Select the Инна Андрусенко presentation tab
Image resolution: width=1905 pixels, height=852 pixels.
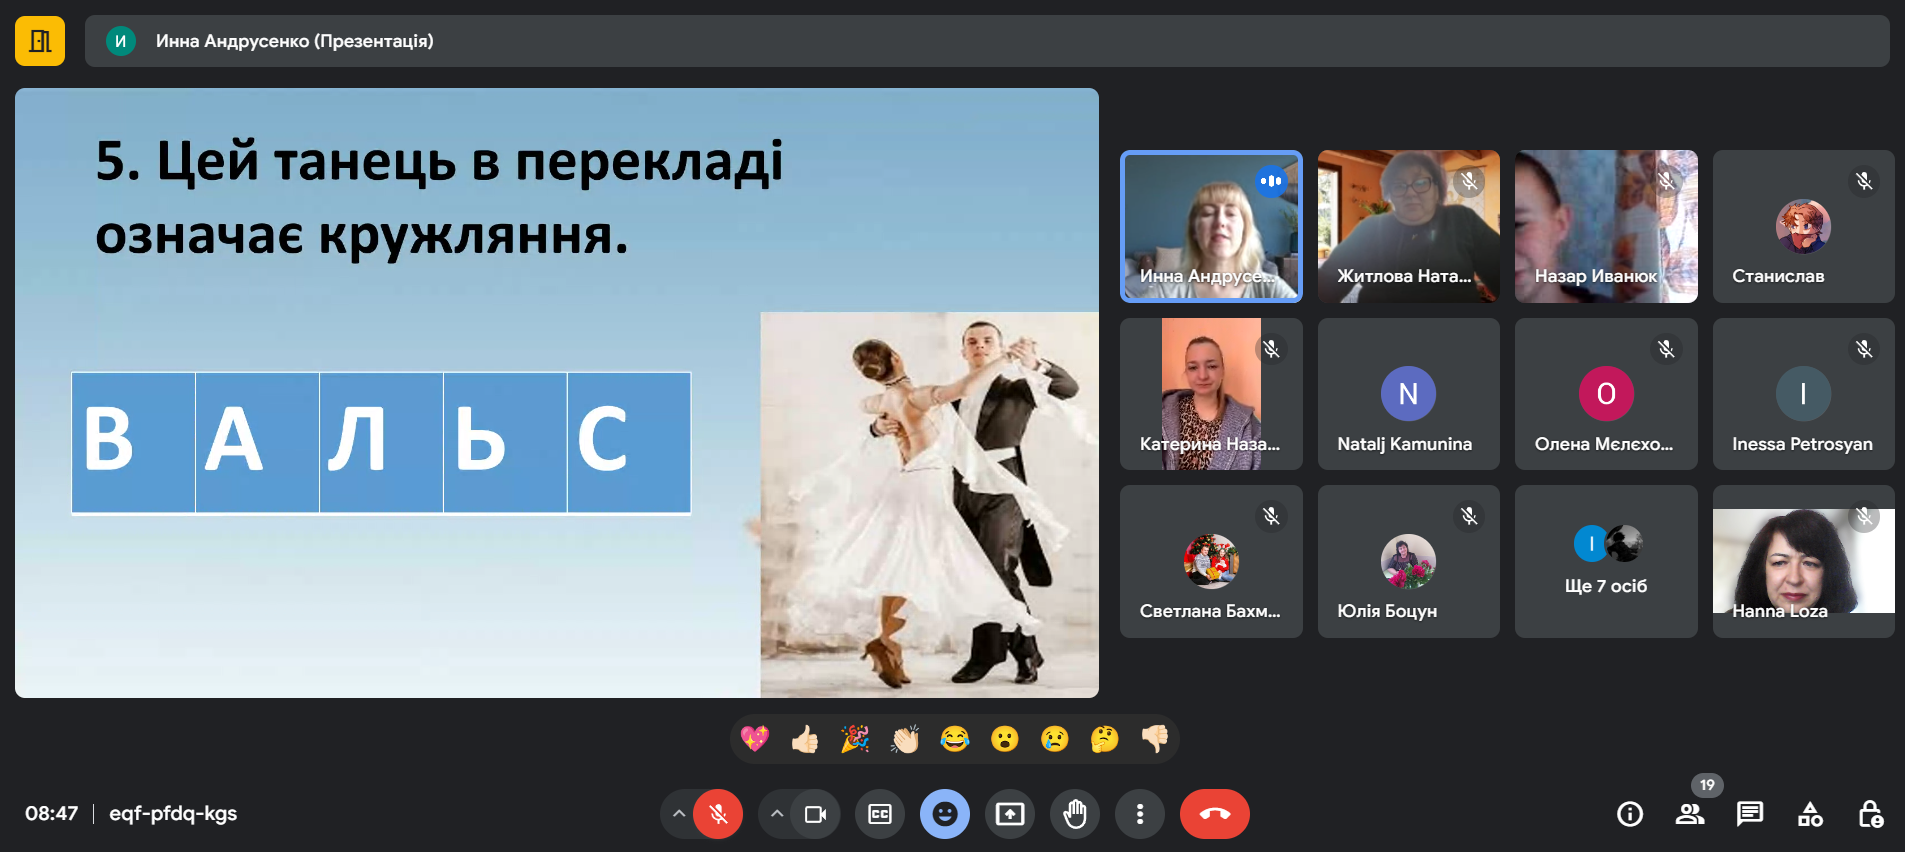294,41
